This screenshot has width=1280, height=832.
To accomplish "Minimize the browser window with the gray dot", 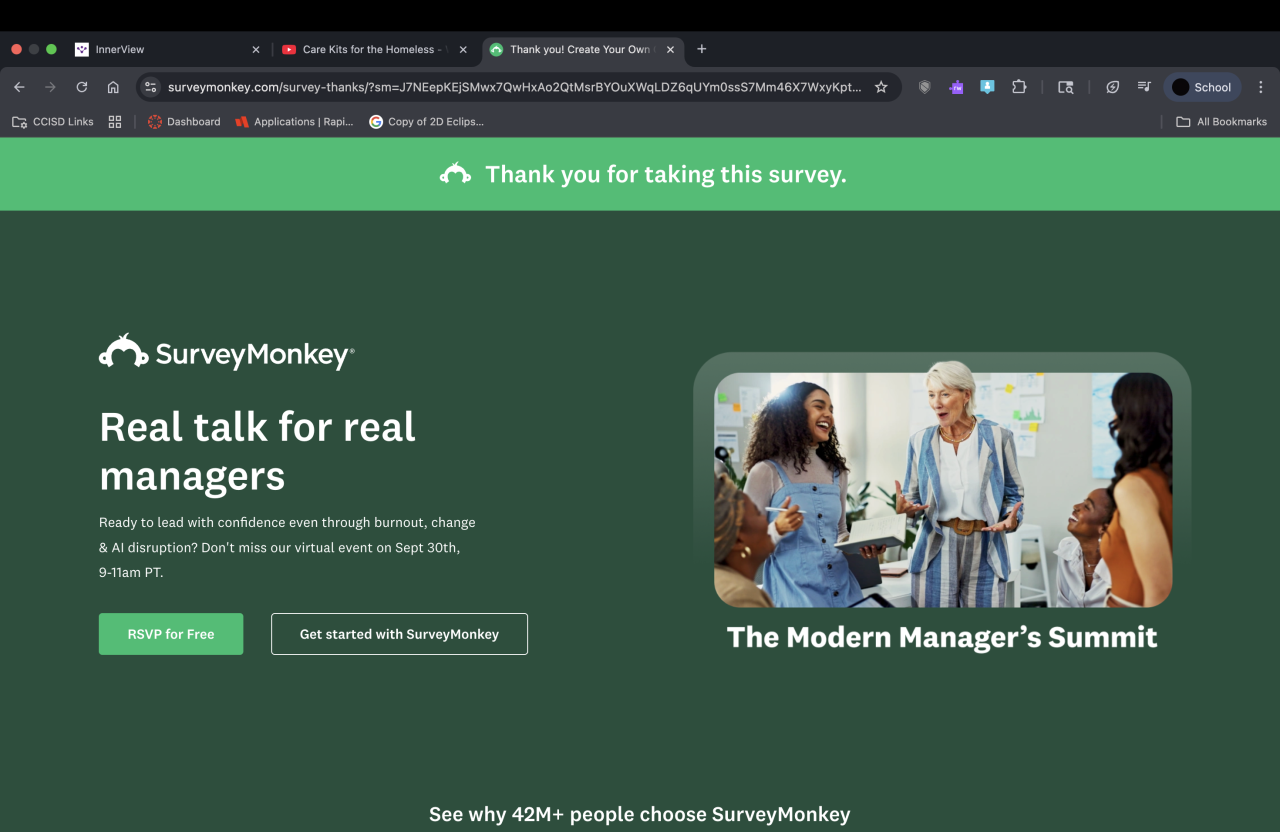I will [x=34, y=49].
